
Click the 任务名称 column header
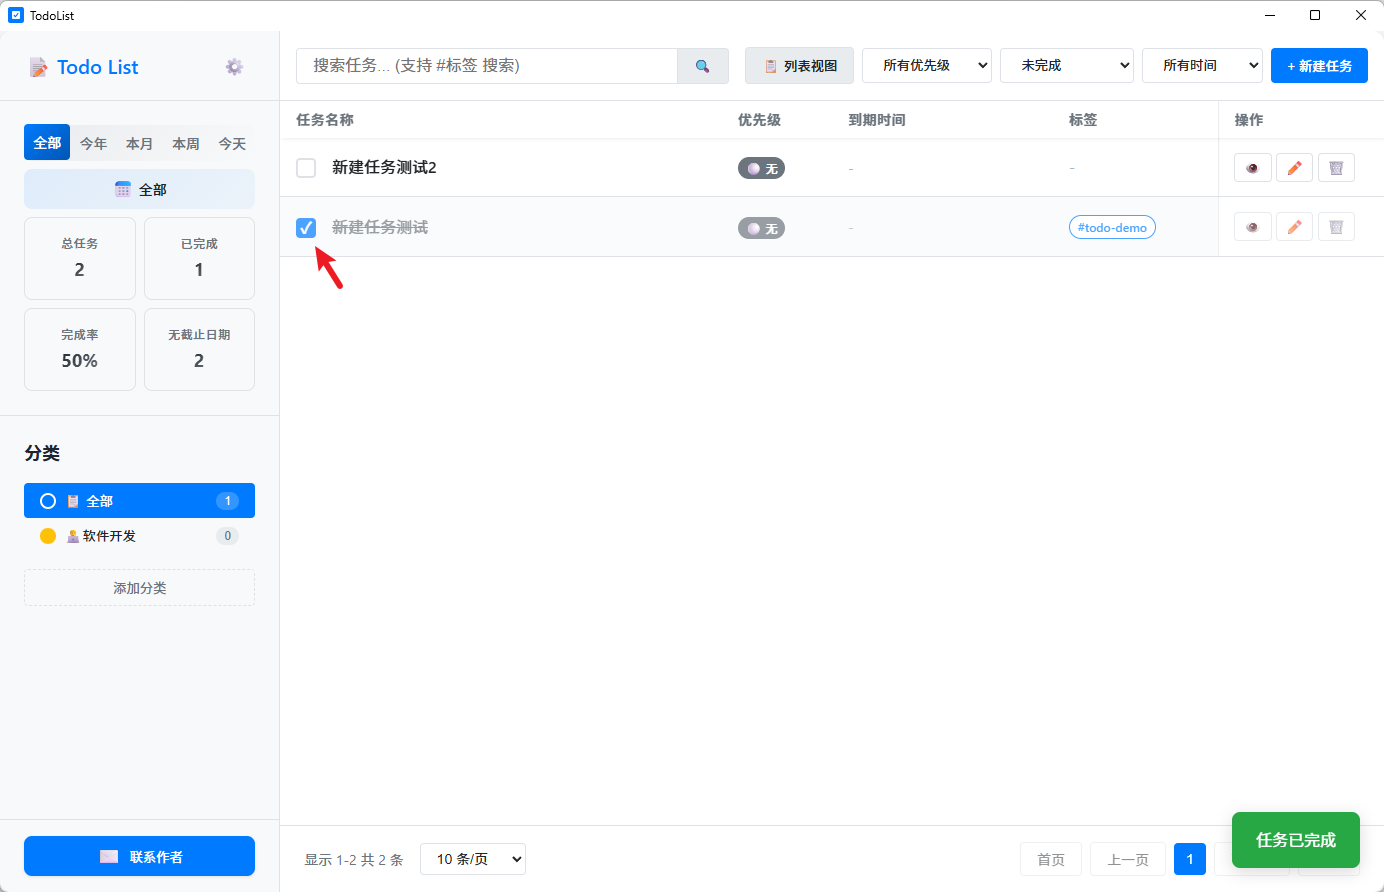pyautogui.click(x=325, y=120)
